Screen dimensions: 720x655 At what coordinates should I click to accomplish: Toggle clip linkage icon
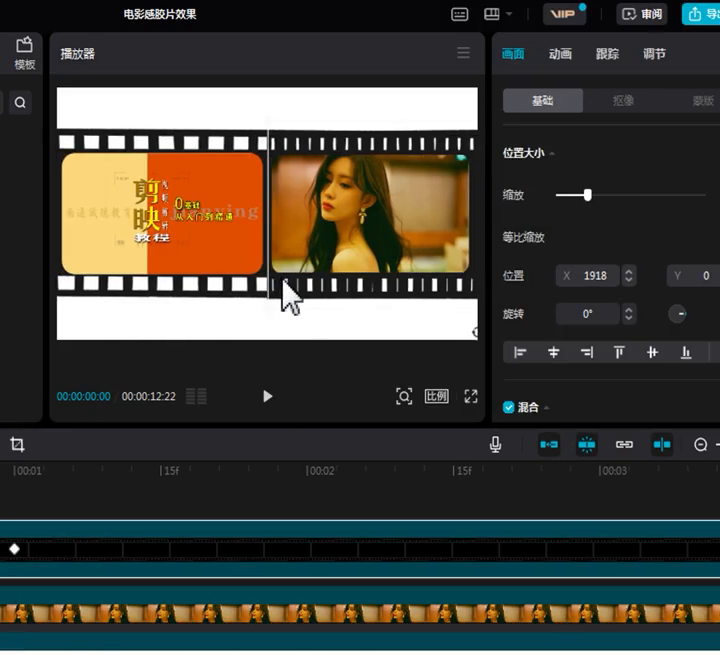[624, 445]
